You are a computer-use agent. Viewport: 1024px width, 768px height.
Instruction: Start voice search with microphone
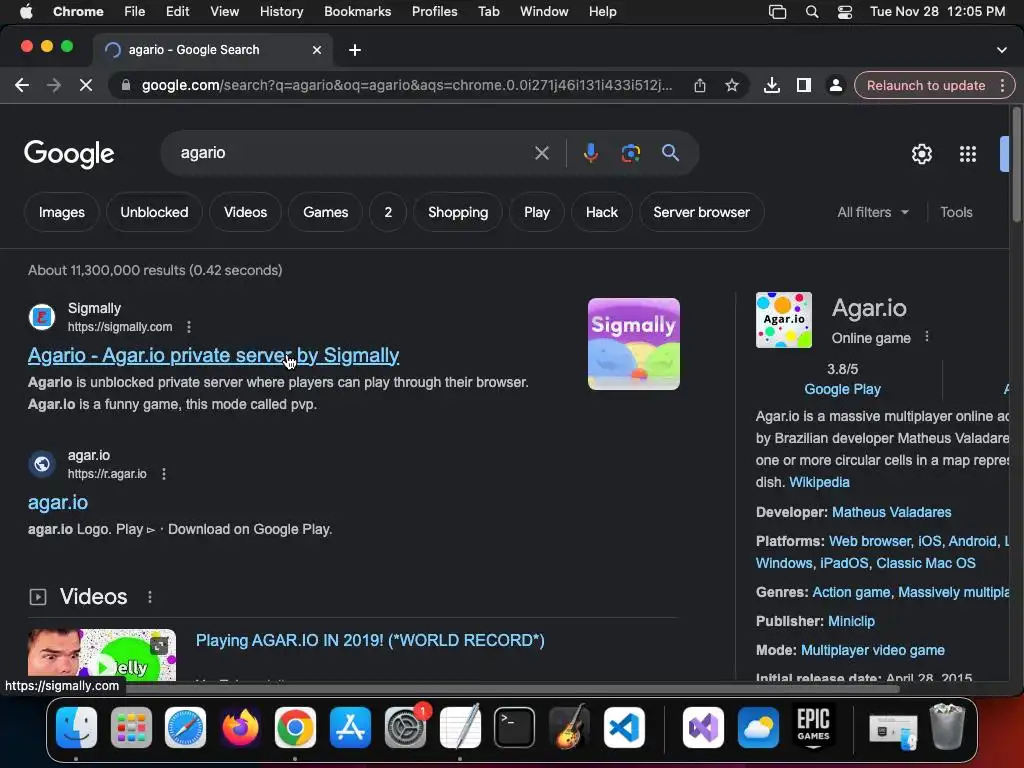(x=590, y=153)
